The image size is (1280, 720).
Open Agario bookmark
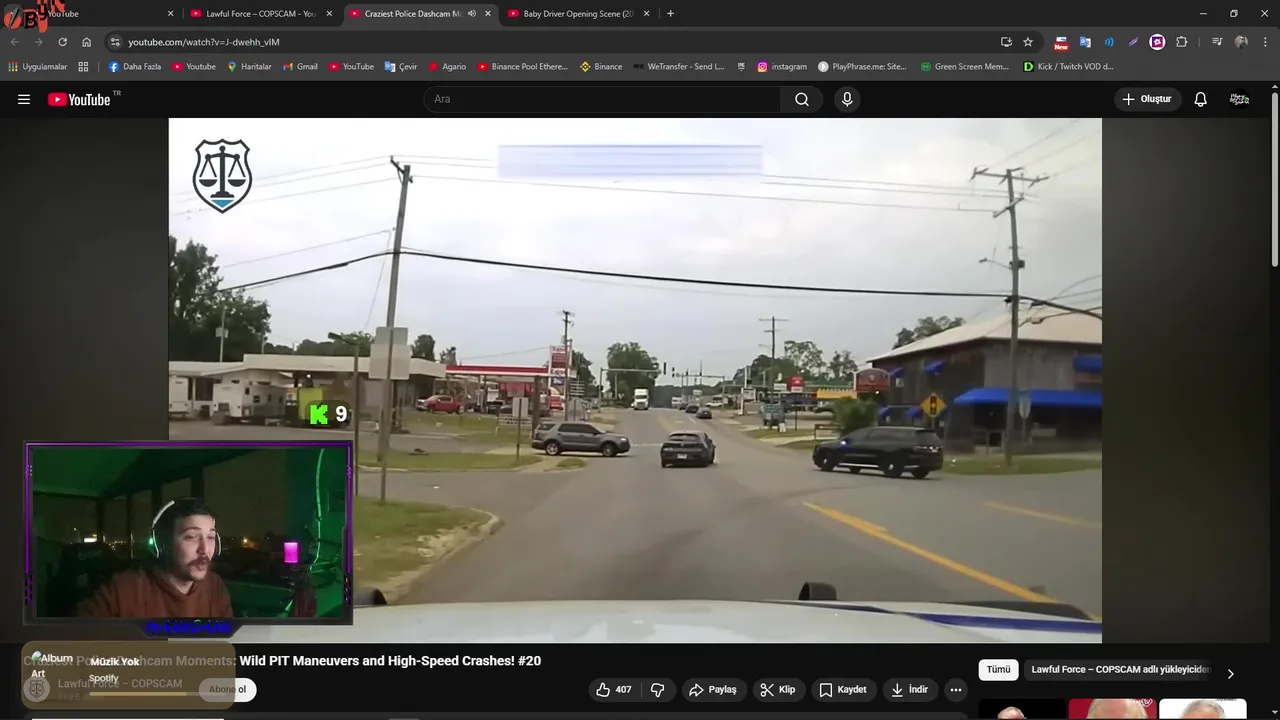pos(447,66)
